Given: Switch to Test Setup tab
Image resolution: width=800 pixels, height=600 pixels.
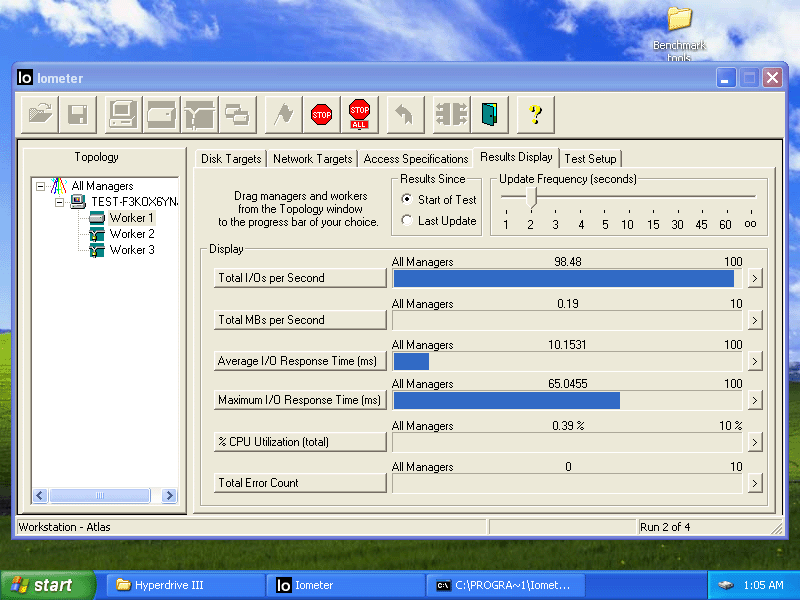Looking at the screenshot, I should (x=590, y=159).
